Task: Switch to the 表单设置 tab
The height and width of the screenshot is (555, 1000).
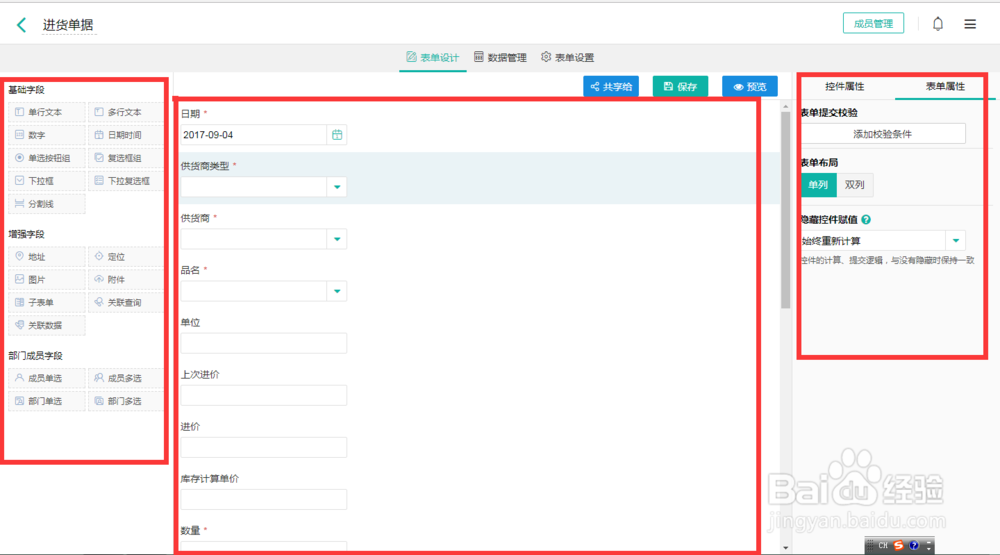Action: (x=568, y=57)
